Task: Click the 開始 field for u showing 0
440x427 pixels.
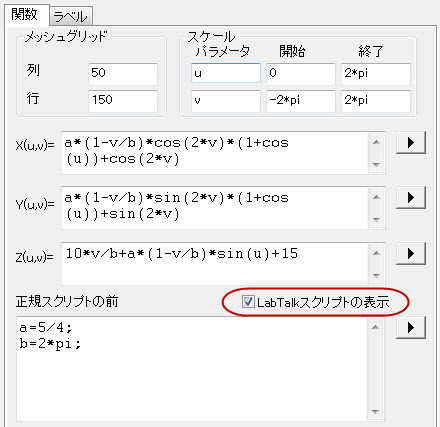Action: [301, 74]
